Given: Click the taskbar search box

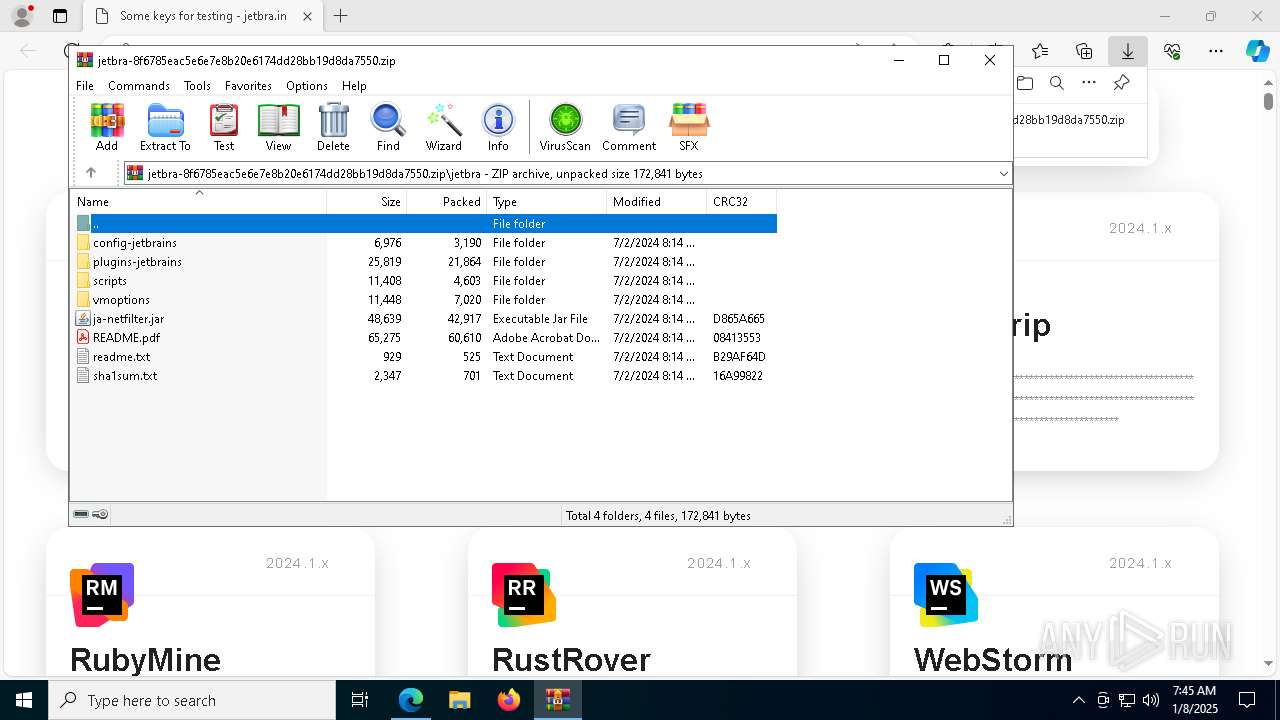Looking at the screenshot, I should 192,700.
